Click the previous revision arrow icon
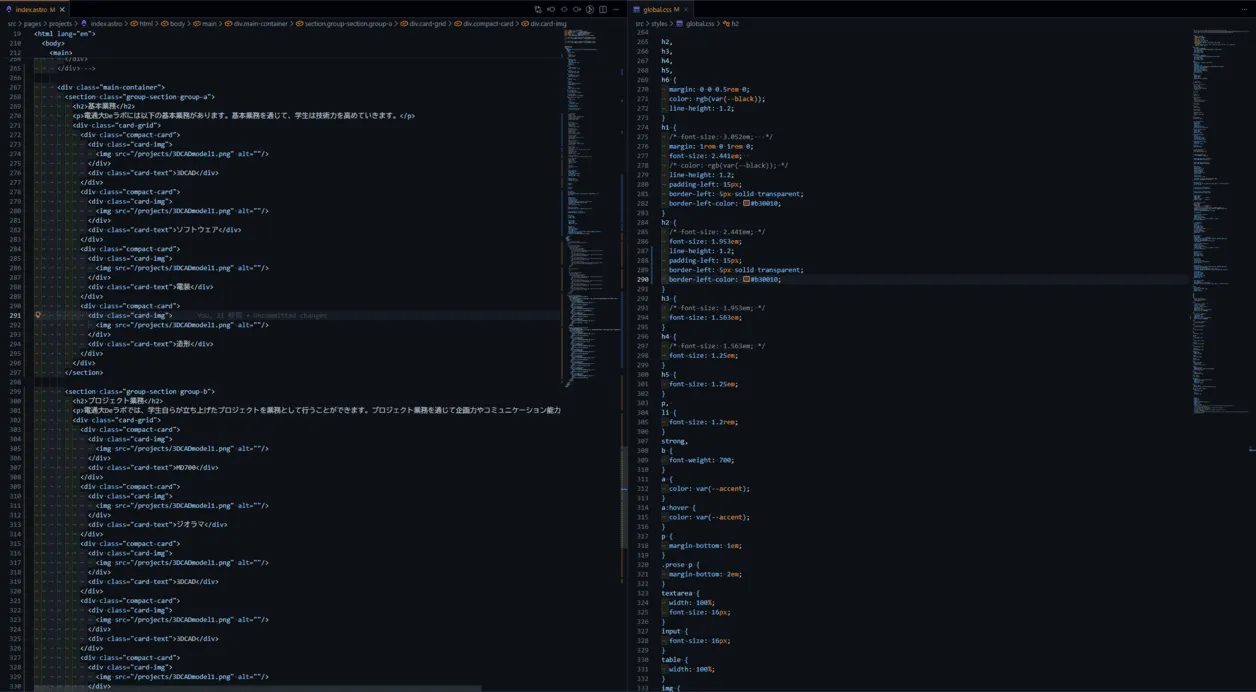This screenshot has height=692, width=1256. pos(551,9)
